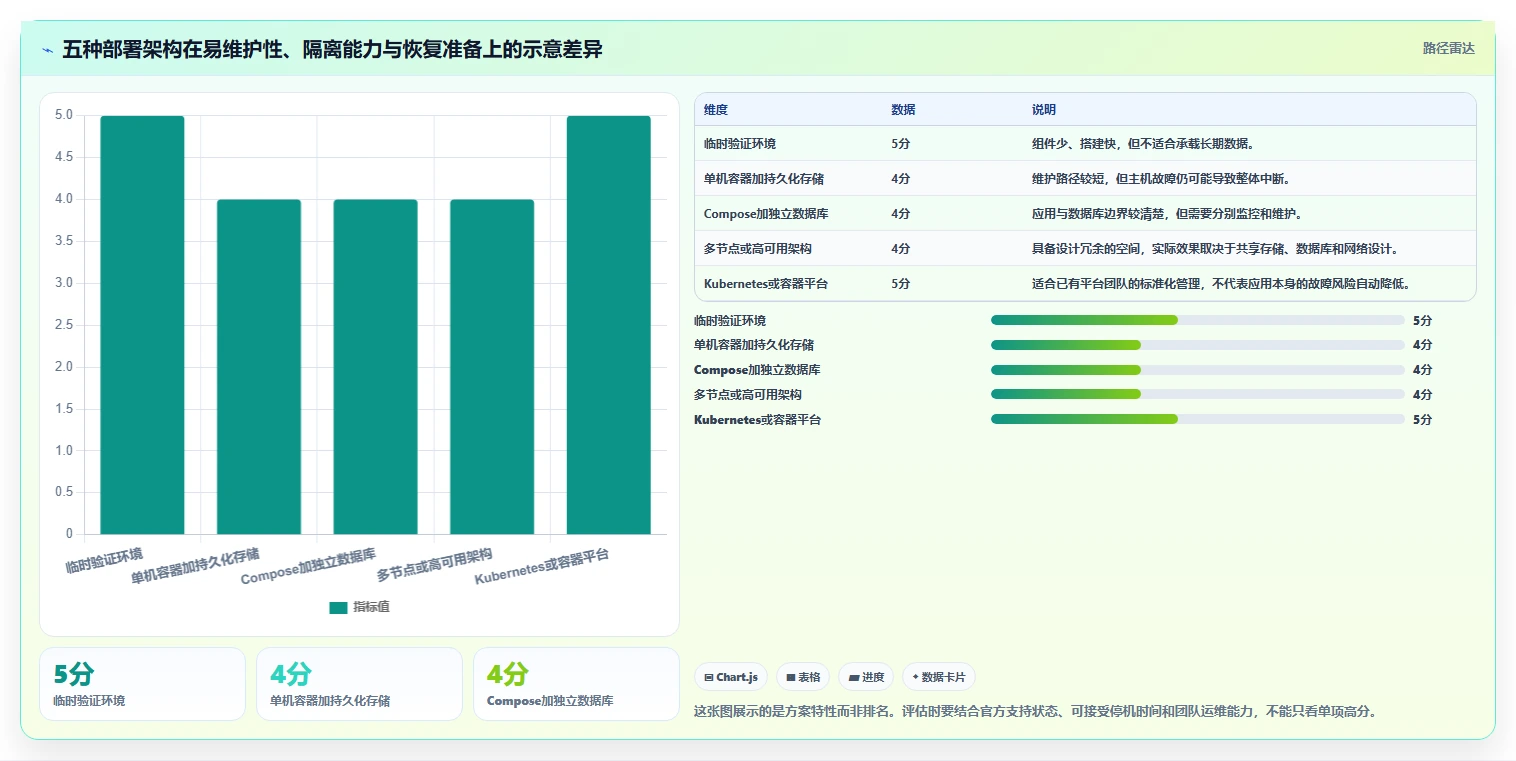Click the description starting with 适合已有平台团队的标准化管理
The width and height of the screenshot is (1516, 761).
pos(1221,284)
